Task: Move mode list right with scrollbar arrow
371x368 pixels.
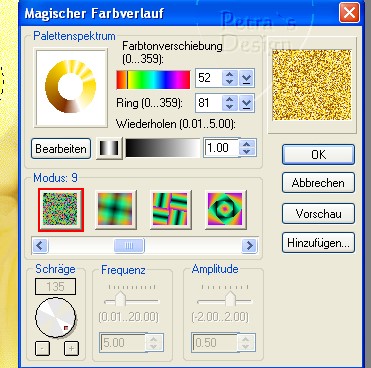Action: tap(250, 246)
